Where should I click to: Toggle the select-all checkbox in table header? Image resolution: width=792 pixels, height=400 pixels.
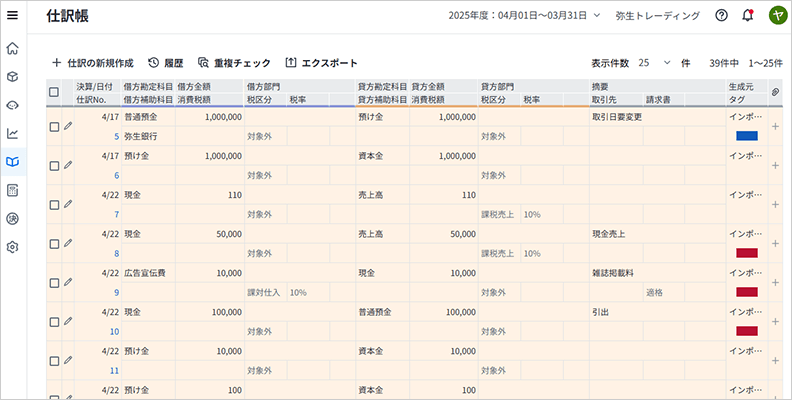click(54, 93)
